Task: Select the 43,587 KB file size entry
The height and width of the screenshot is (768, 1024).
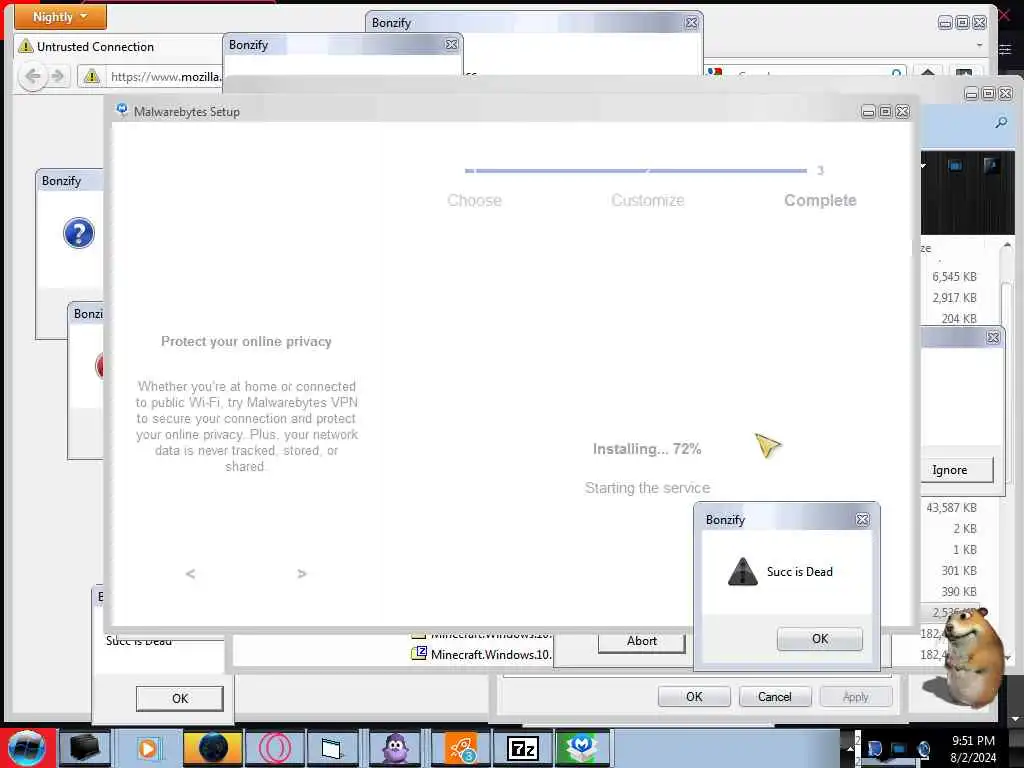Action: 951,507
